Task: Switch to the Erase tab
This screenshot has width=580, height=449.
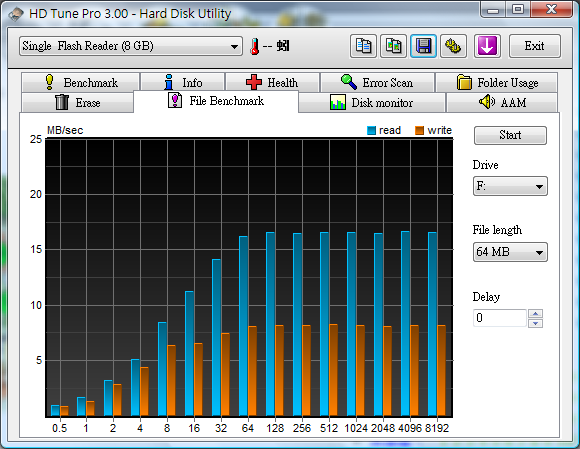Action: pos(77,102)
